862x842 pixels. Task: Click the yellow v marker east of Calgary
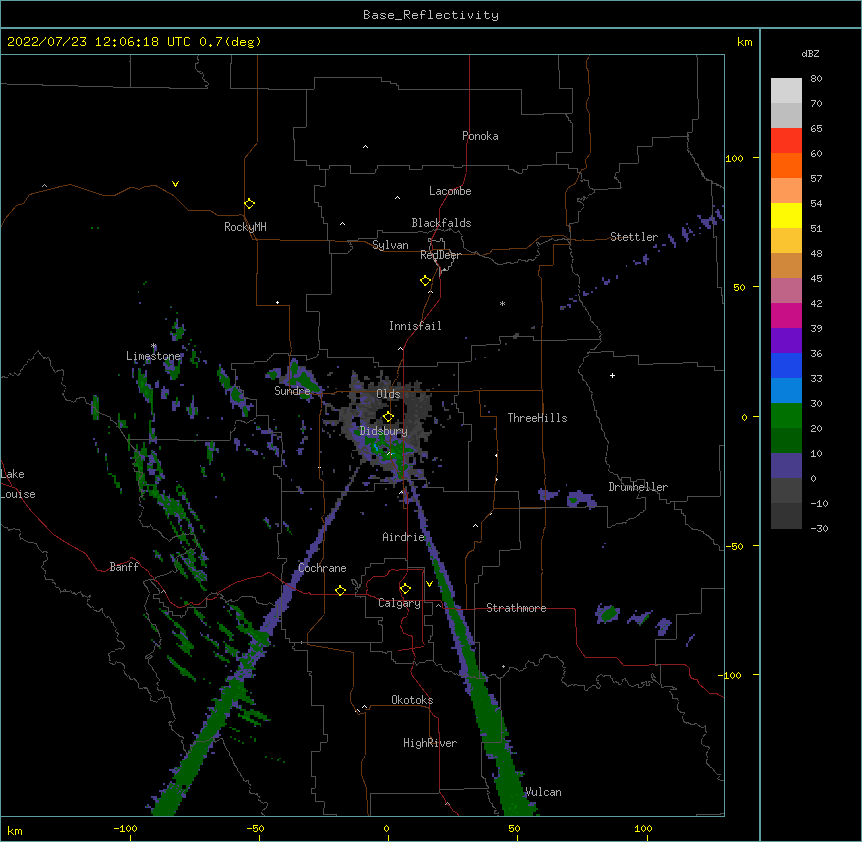click(x=429, y=584)
